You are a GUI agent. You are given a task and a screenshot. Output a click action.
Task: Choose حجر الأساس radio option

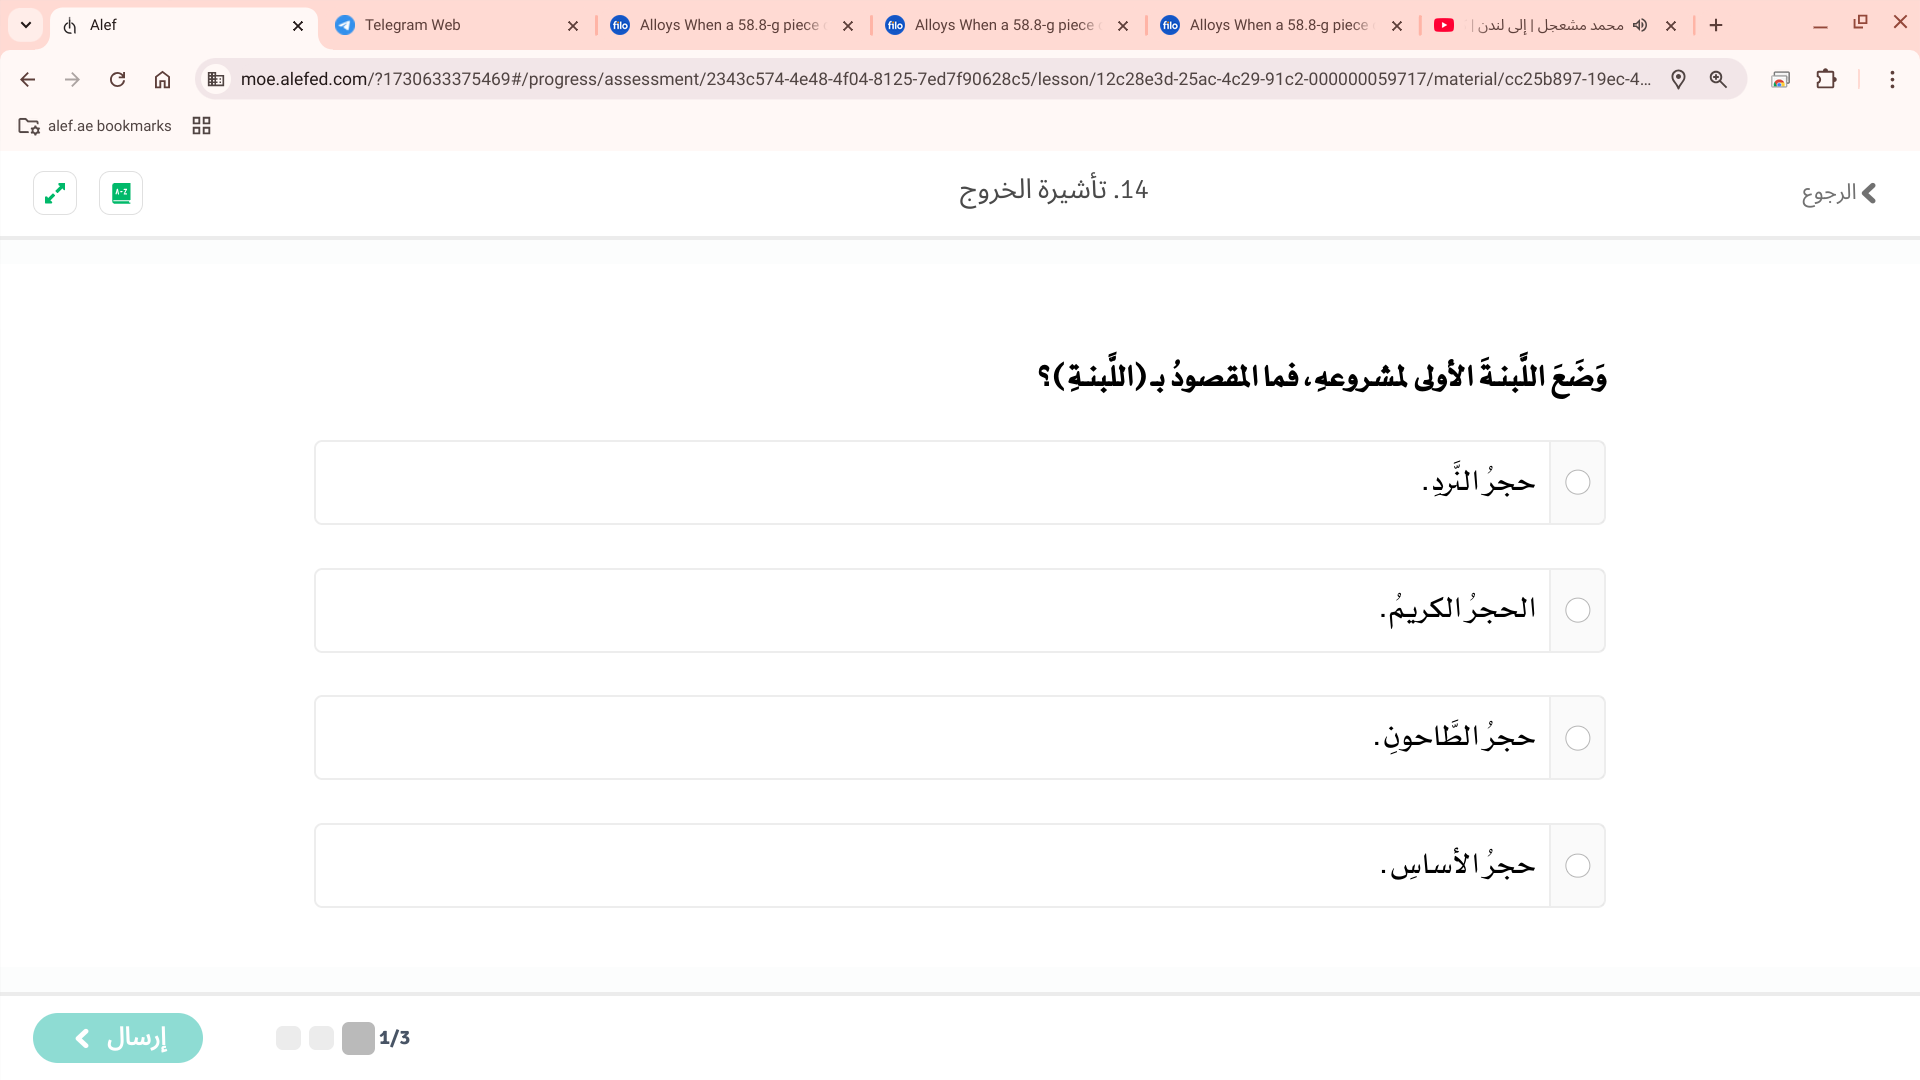click(x=1577, y=866)
